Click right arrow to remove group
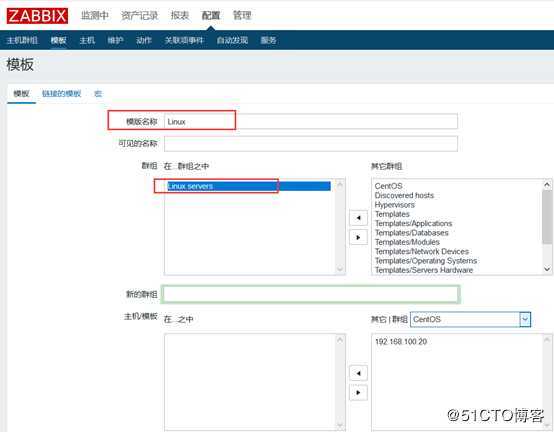 358,237
